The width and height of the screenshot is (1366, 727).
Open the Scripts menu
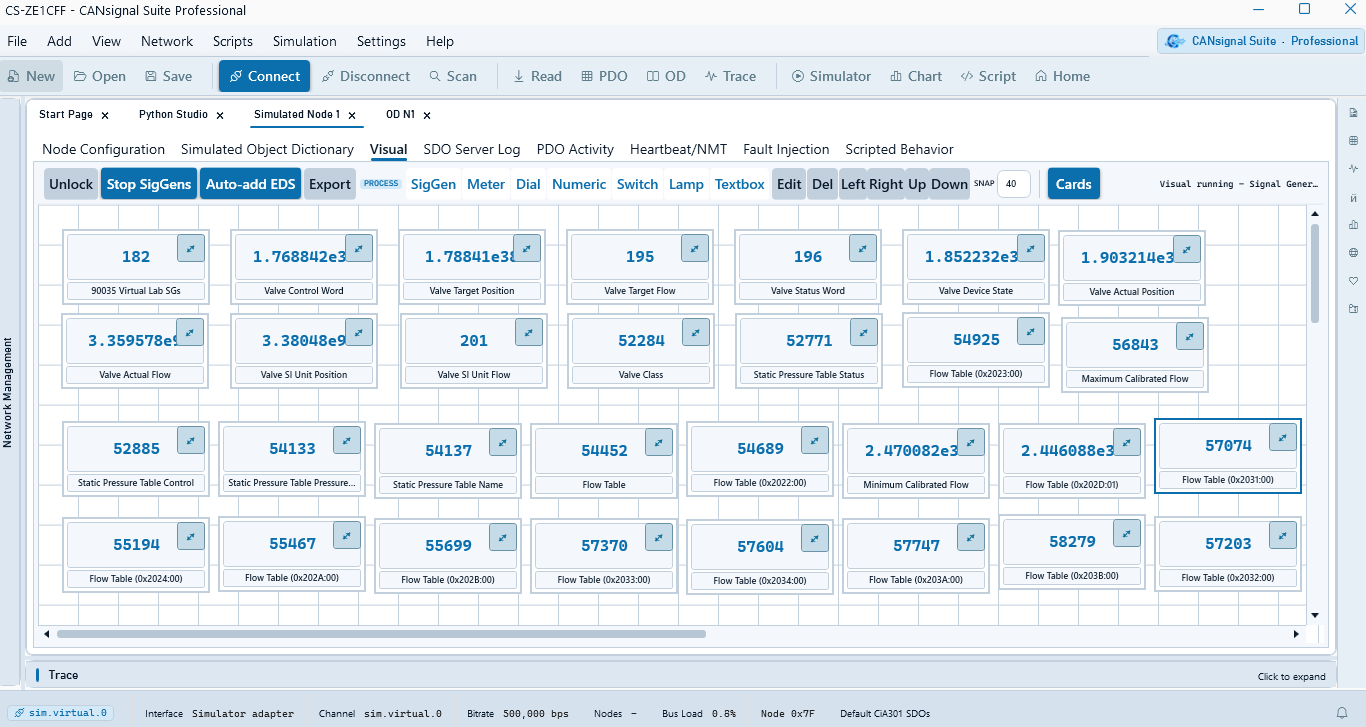[233, 41]
